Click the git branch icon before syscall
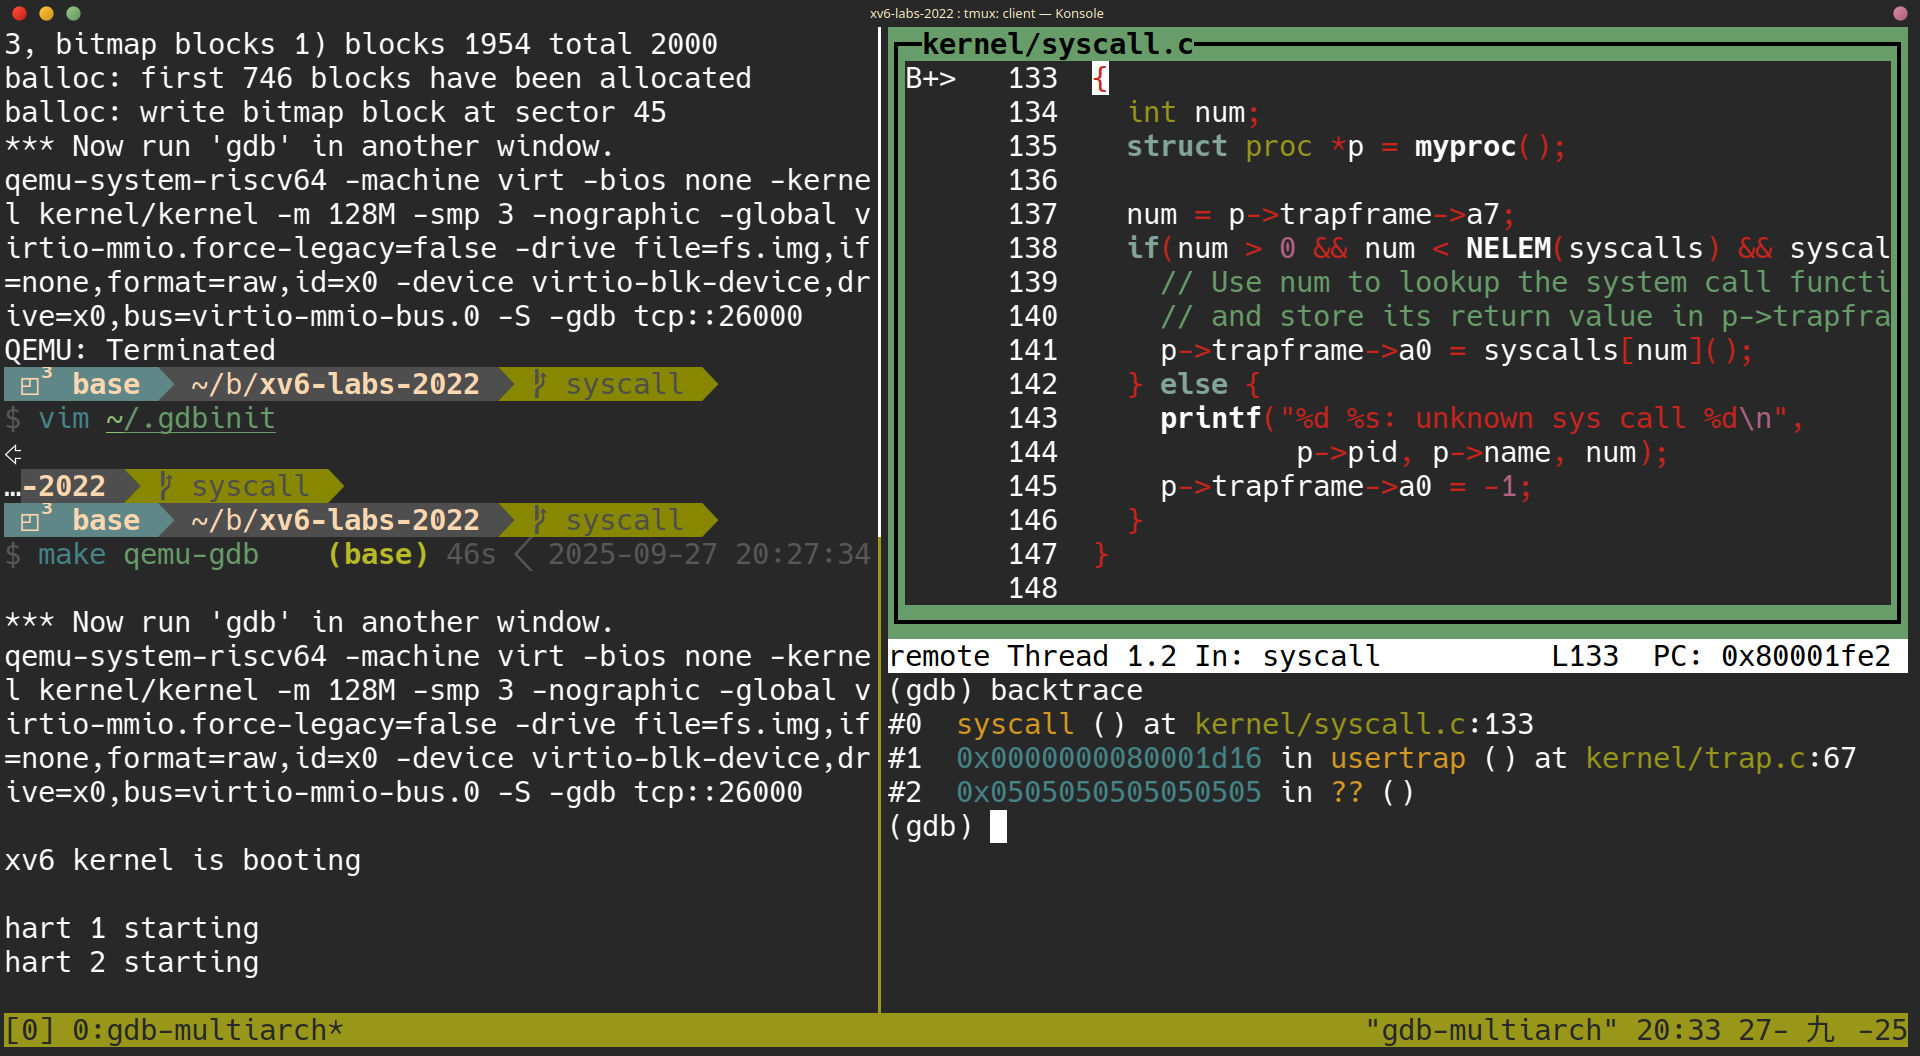Viewport: 1920px width, 1056px height. click(539, 383)
